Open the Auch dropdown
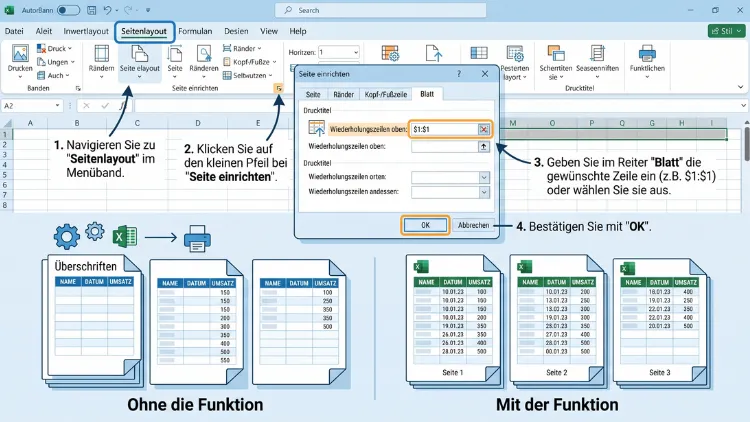Screen dimensions: 750x422 pyautogui.click(x=54, y=75)
